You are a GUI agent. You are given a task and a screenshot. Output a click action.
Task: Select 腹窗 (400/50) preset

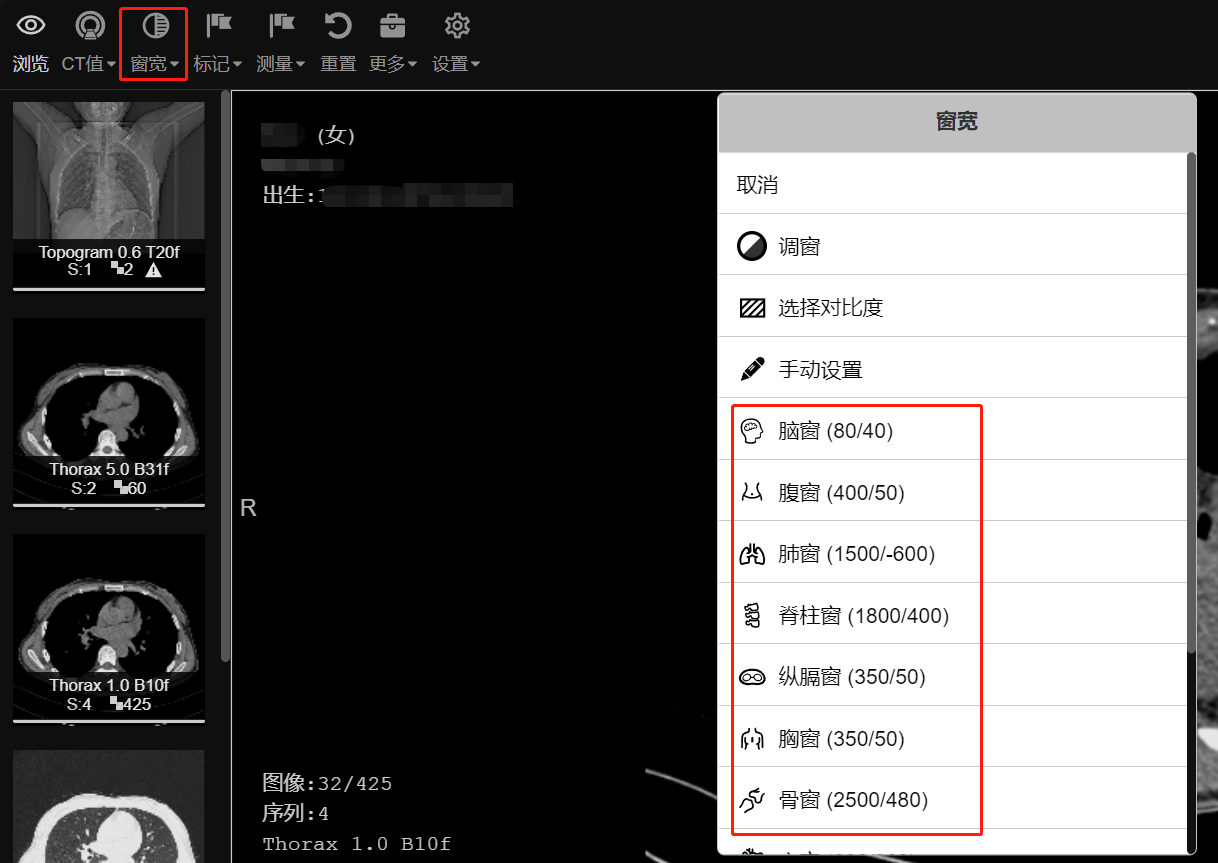[952, 492]
